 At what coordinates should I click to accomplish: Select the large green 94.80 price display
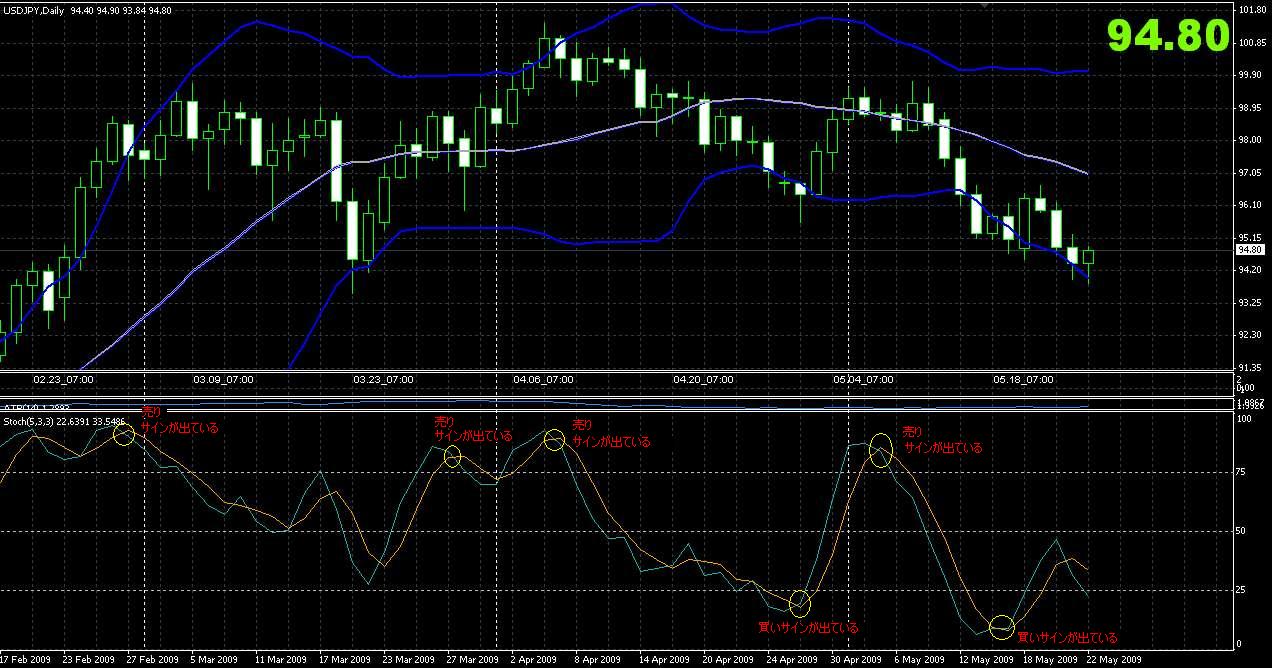tap(1167, 36)
